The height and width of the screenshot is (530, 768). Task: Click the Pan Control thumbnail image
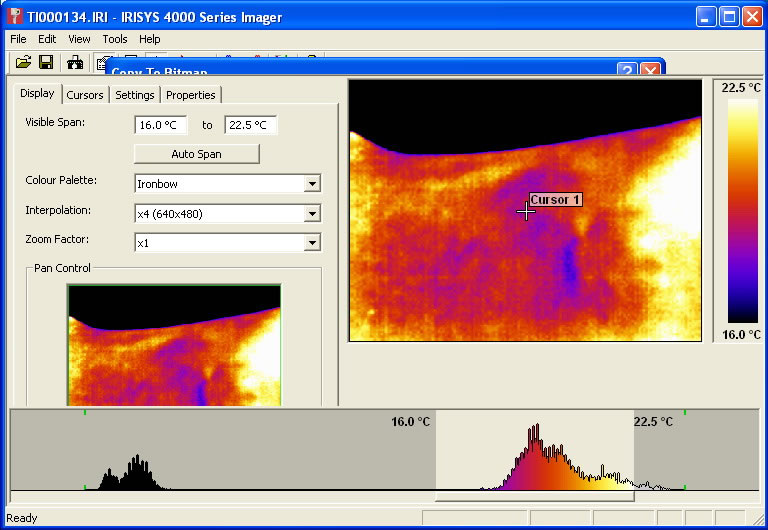tap(174, 345)
